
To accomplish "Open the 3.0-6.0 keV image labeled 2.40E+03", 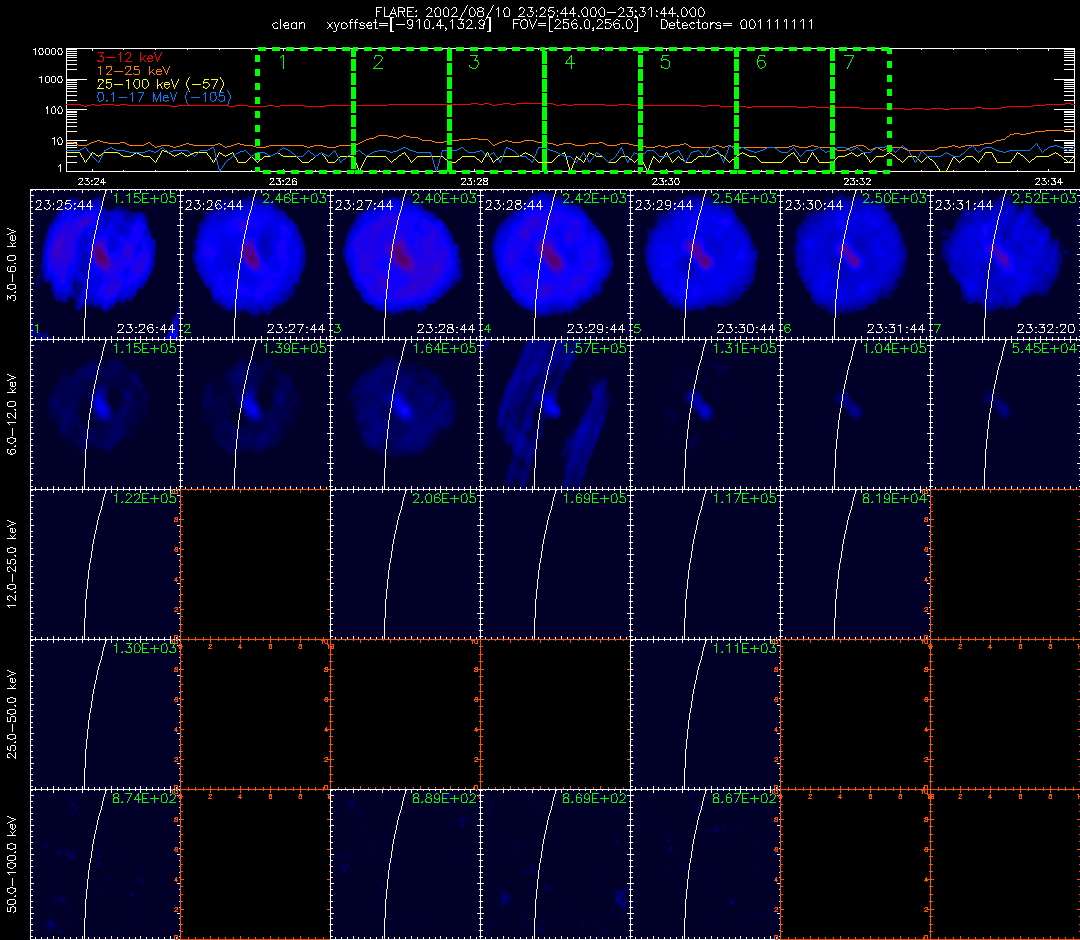I will (x=406, y=264).
